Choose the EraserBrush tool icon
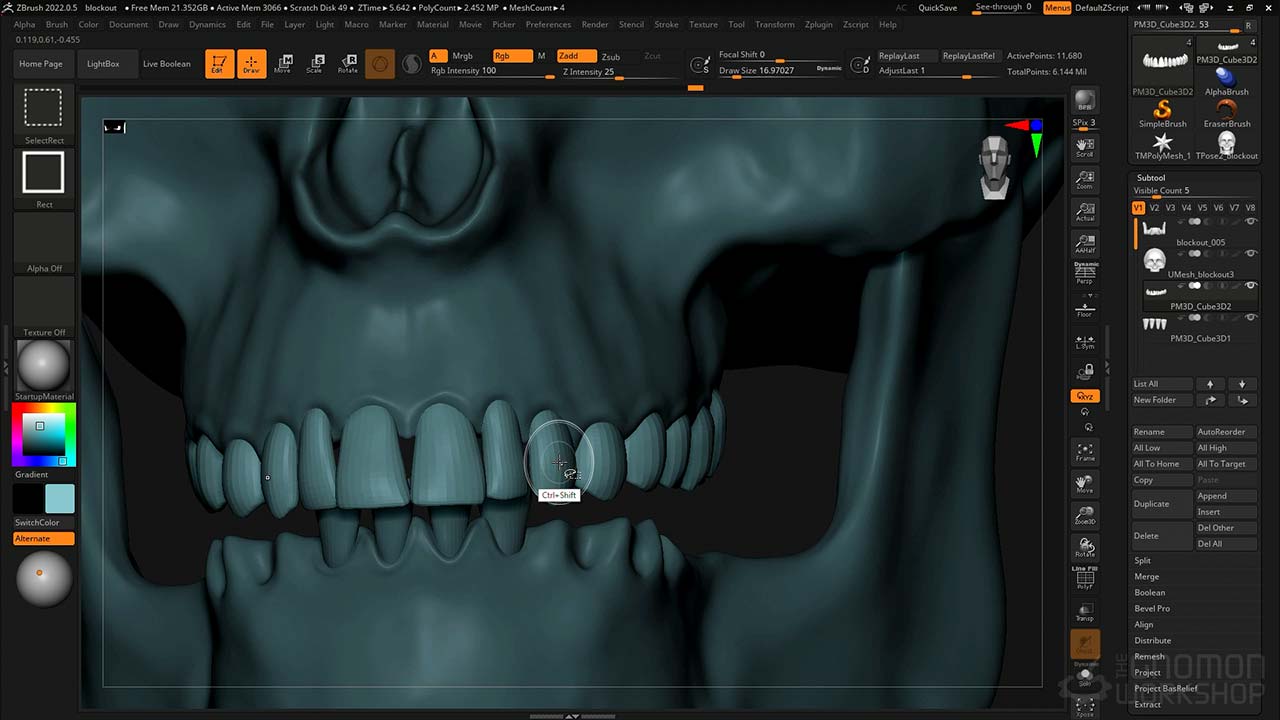Image resolution: width=1280 pixels, height=720 pixels. [x=1226, y=110]
